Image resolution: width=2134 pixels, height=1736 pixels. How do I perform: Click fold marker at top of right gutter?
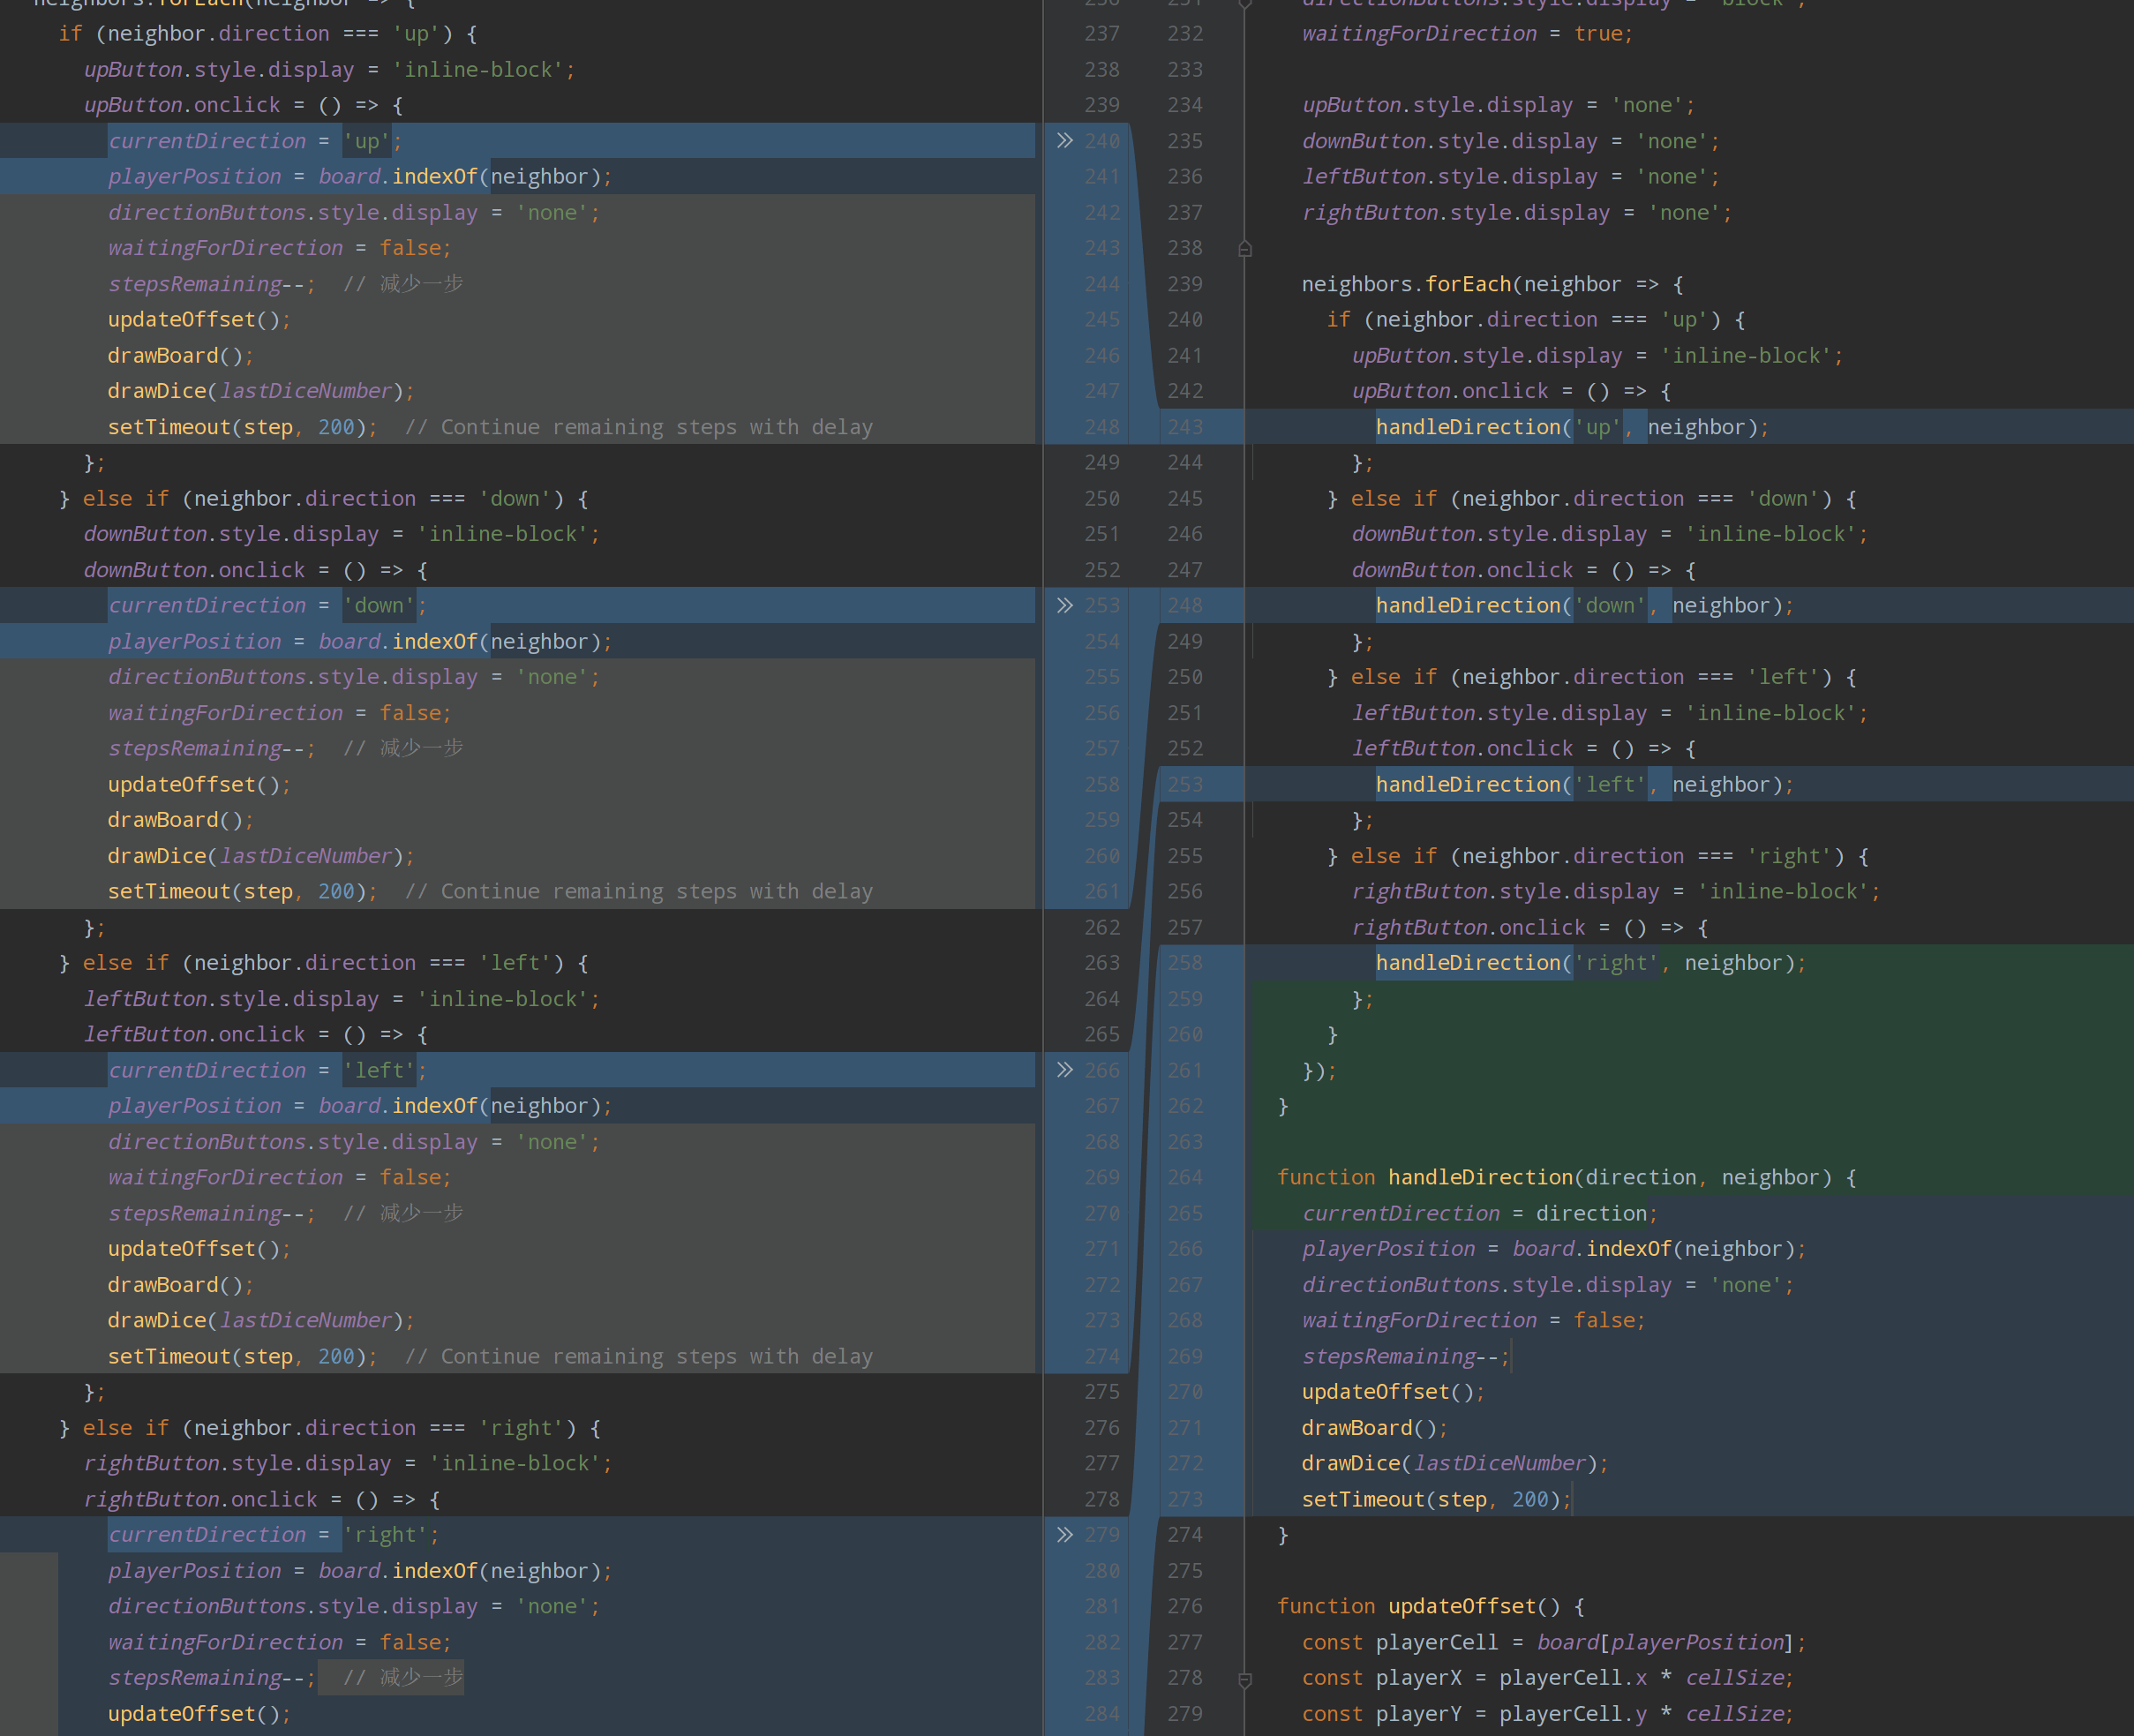[1245, 4]
